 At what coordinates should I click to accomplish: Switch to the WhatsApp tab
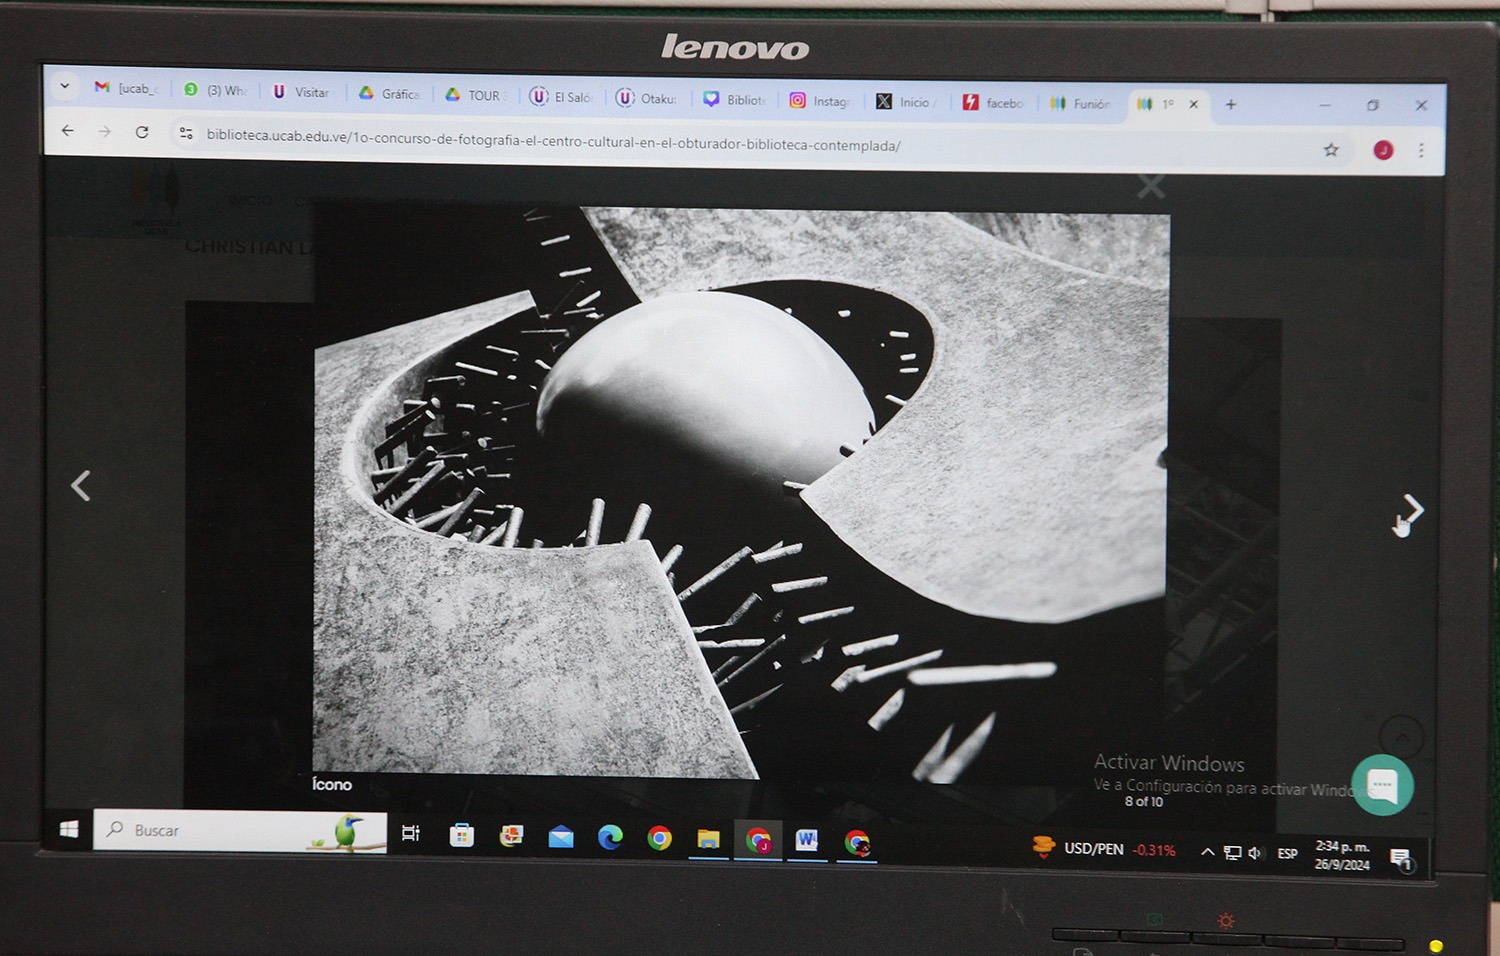coord(216,90)
